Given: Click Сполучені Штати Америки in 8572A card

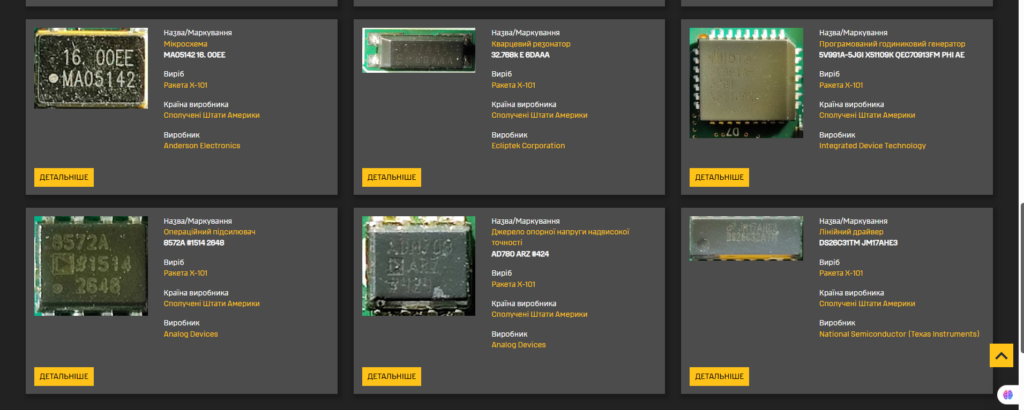Looking at the screenshot, I should click(x=212, y=304).
